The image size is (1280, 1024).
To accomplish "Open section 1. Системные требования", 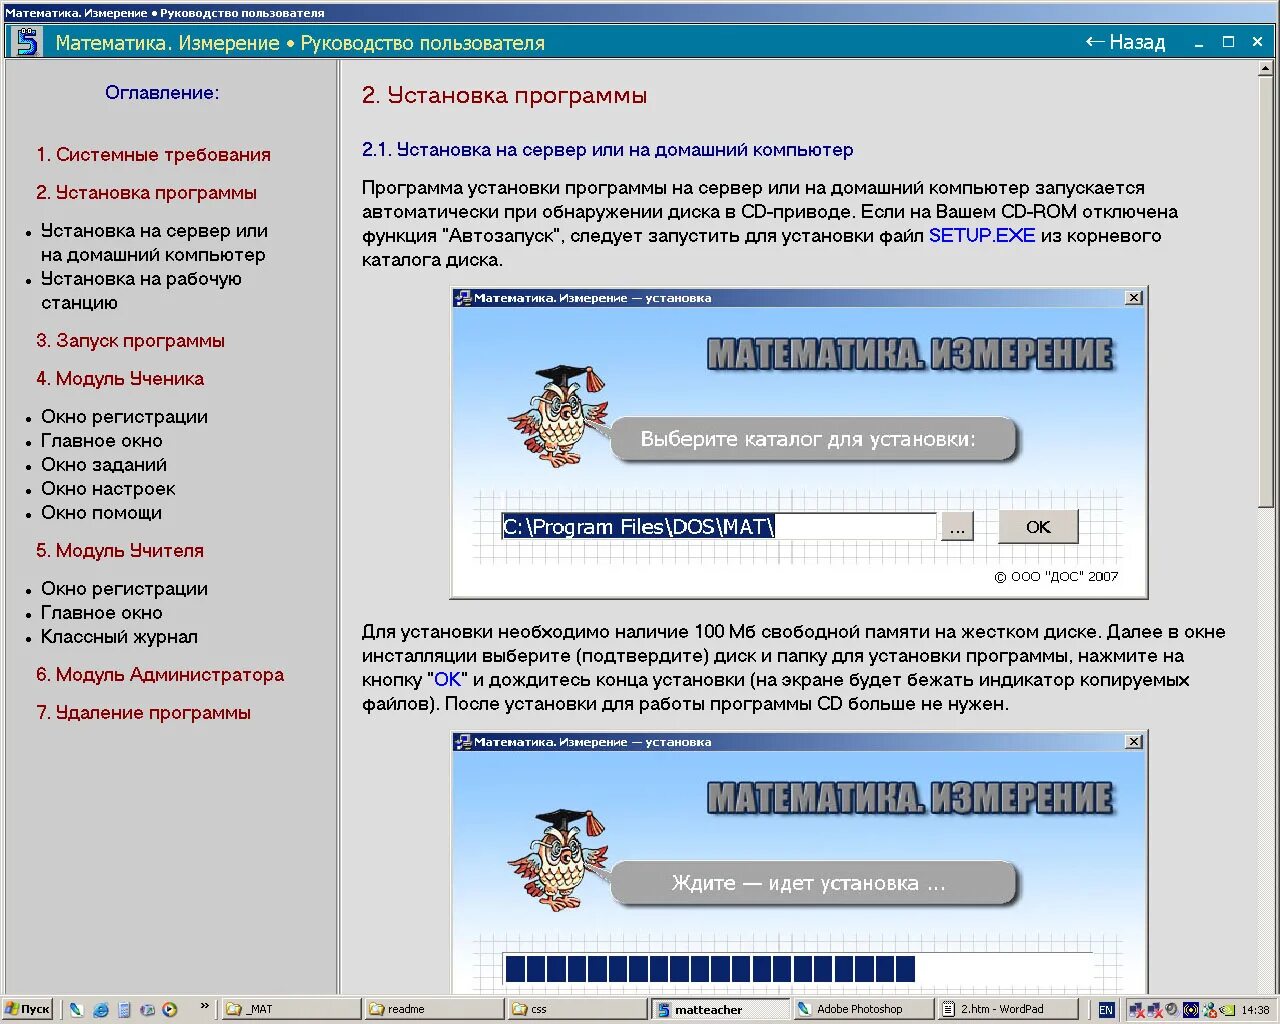I will 153,155.
